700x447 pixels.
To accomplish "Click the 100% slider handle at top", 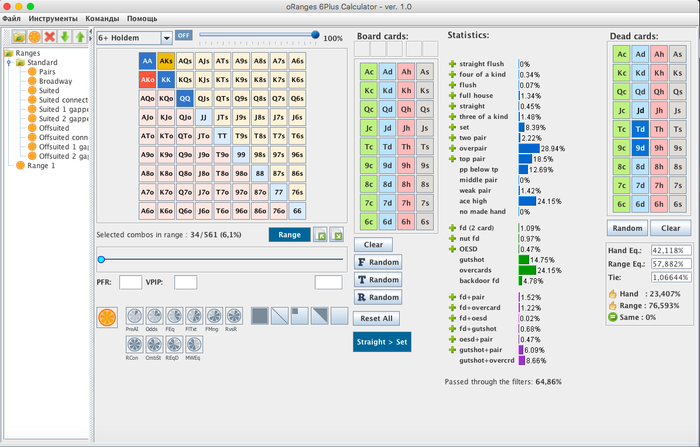I will [315, 35].
